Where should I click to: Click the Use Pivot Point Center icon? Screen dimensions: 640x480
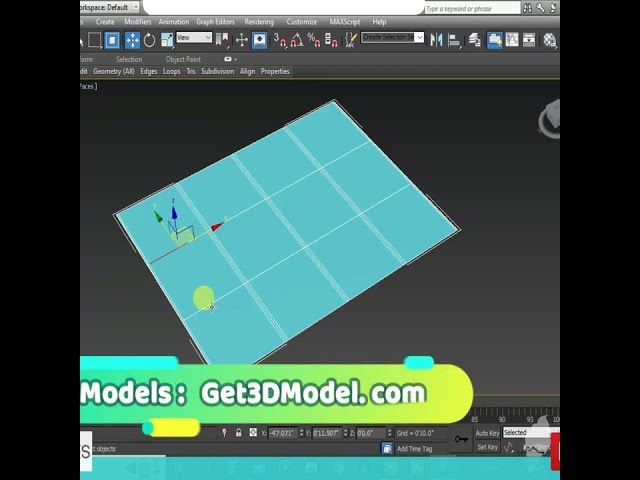pos(222,40)
